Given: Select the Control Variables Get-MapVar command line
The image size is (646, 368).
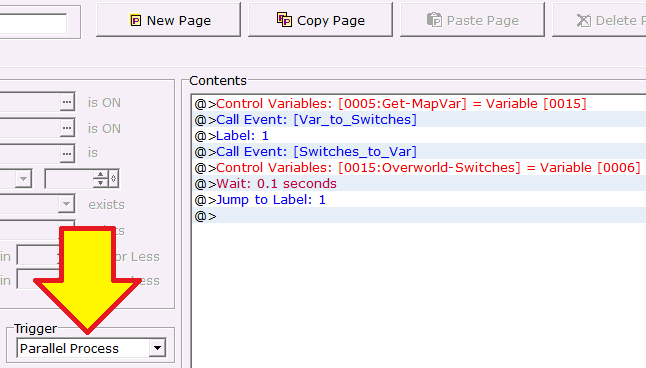Looking at the screenshot, I should pyautogui.click(x=419, y=103).
